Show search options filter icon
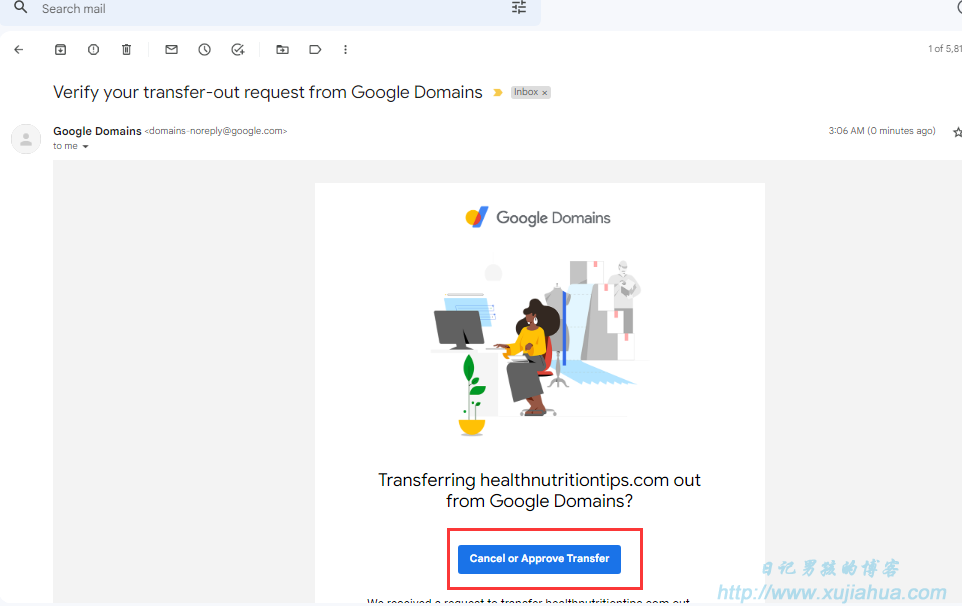Screen dimensions: 962x606 (519, 7)
